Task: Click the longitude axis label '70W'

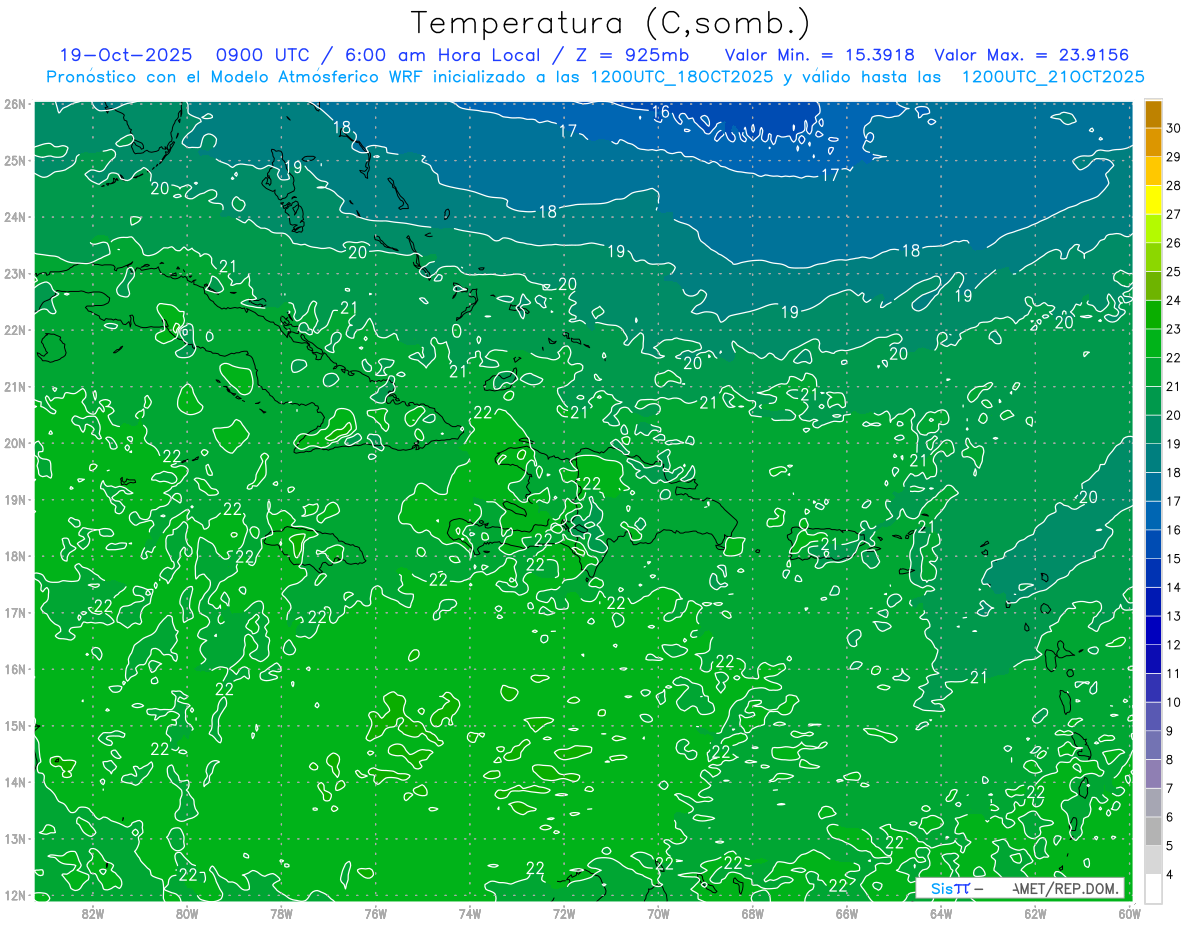Action: click(658, 913)
